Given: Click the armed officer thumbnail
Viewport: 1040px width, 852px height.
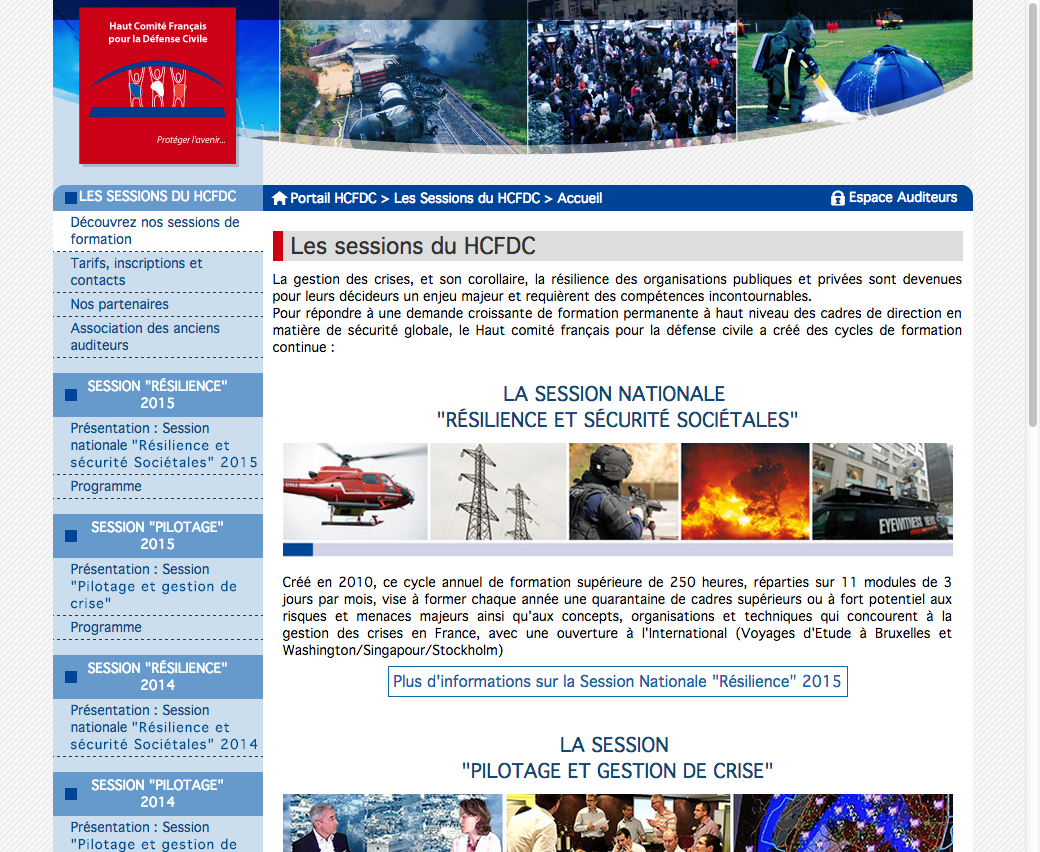Looking at the screenshot, I should (x=623, y=491).
